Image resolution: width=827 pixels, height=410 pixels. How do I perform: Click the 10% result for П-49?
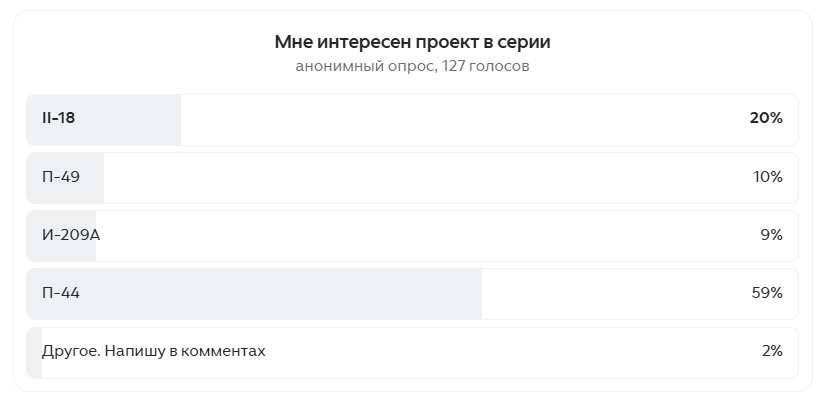(767, 177)
